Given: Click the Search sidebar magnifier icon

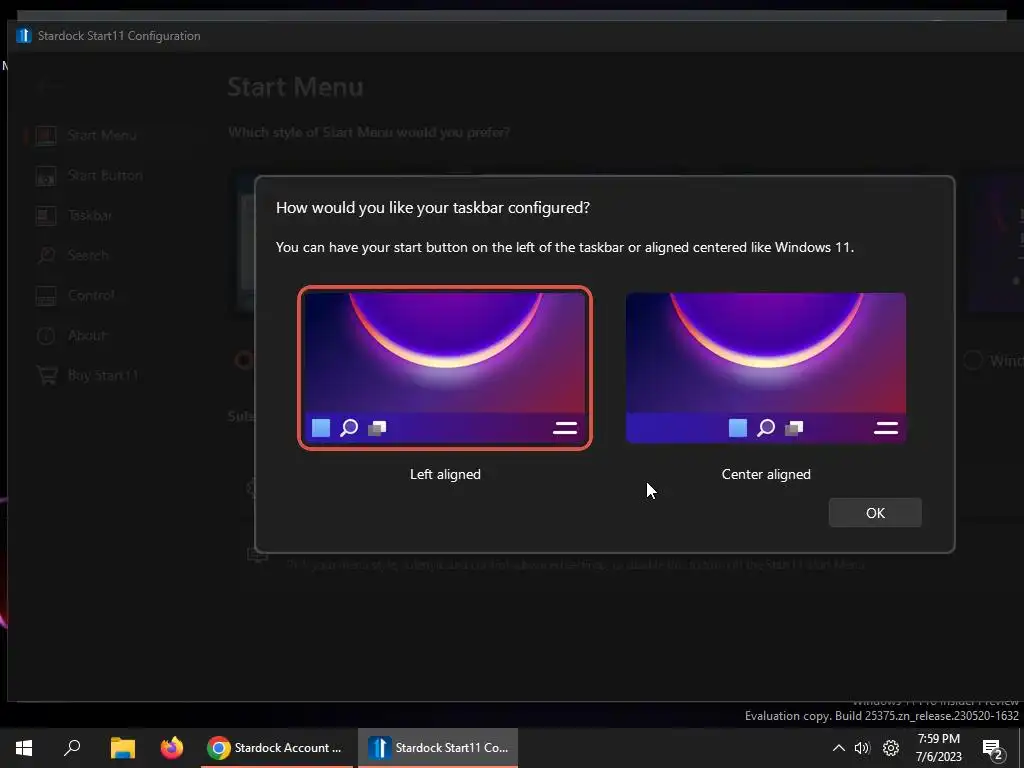Looking at the screenshot, I should tap(46, 255).
